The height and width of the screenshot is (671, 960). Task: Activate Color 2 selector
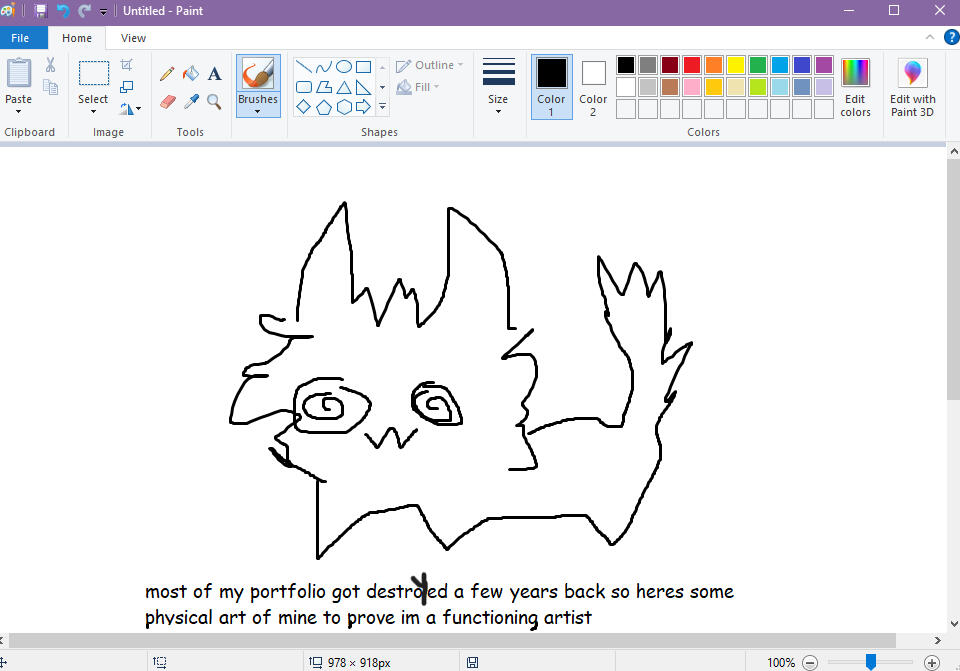pos(593,86)
